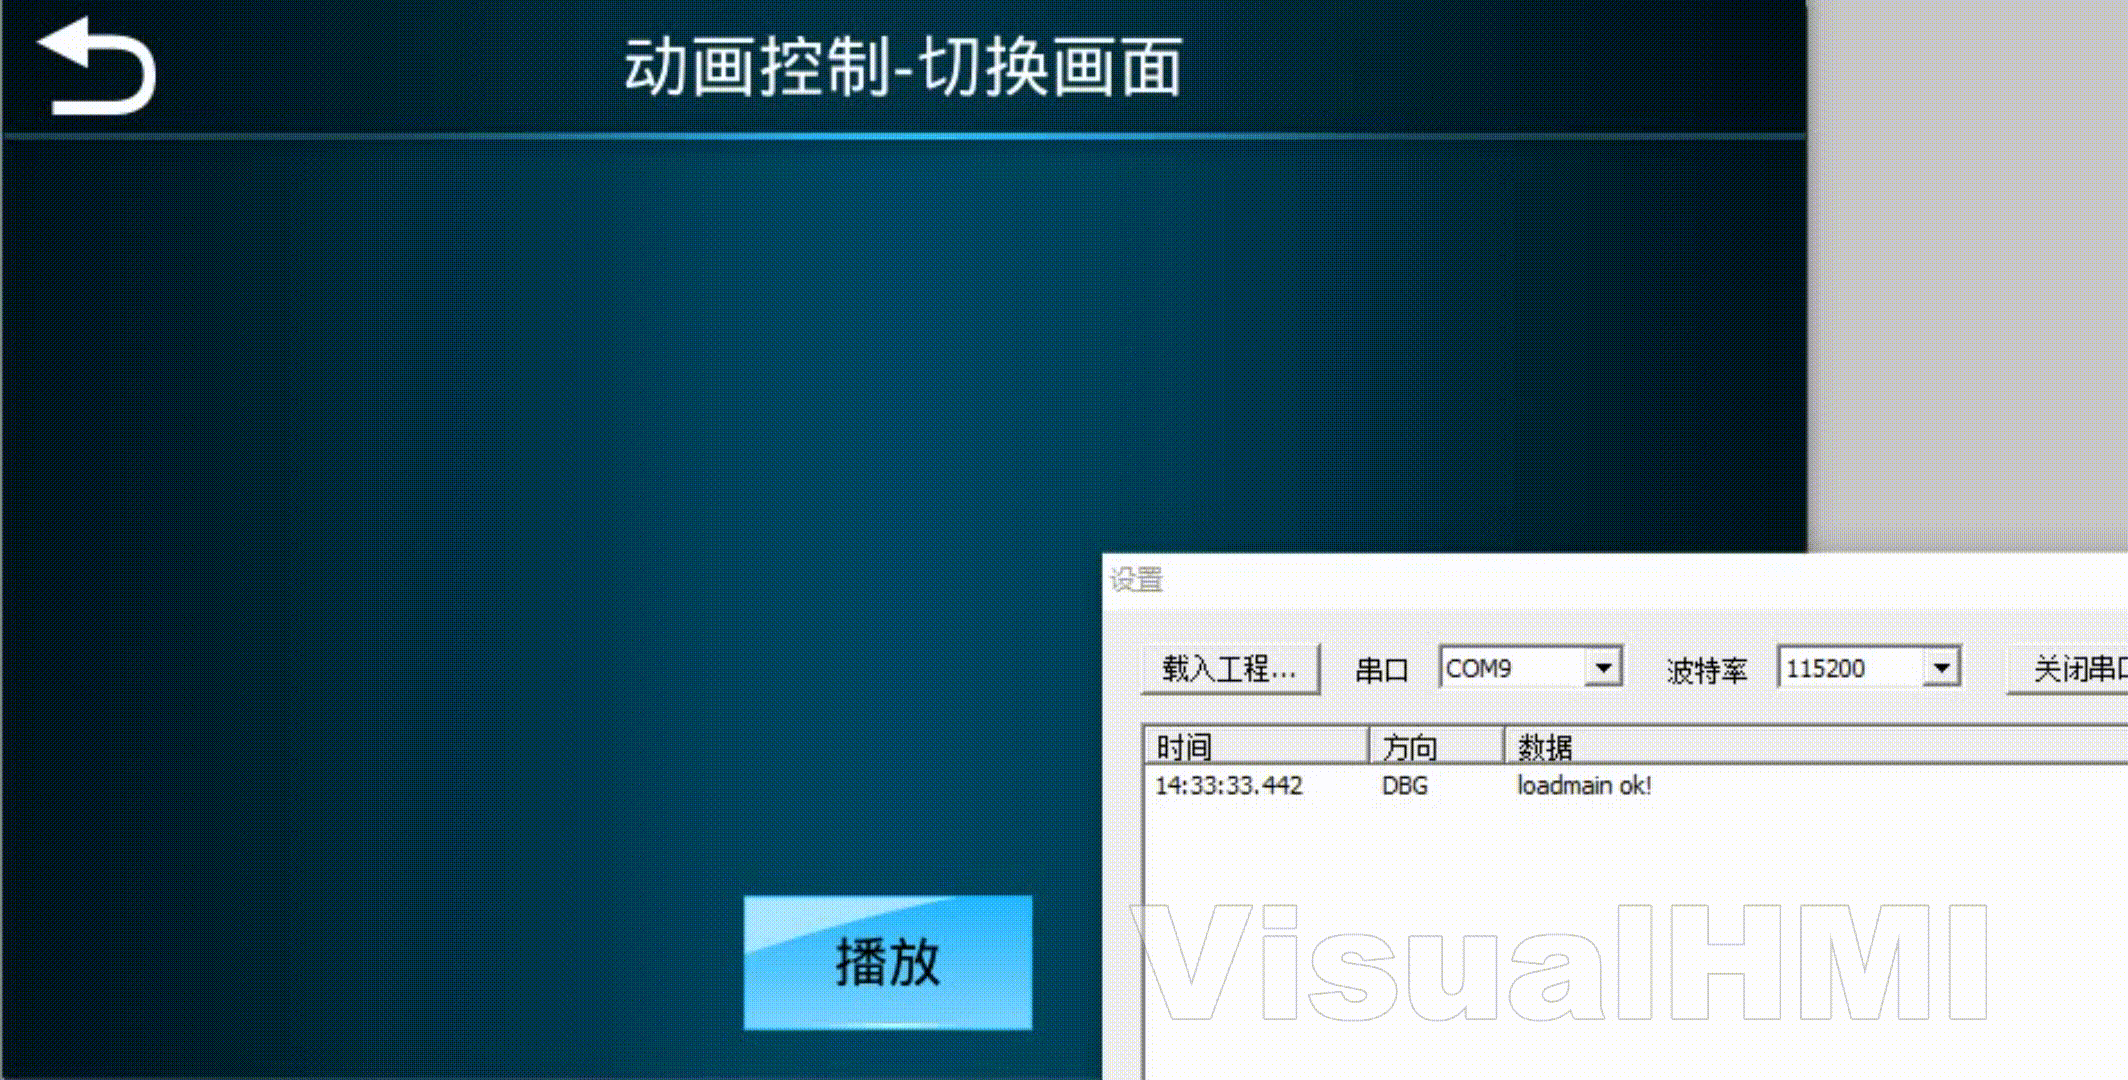This screenshot has height=1080, width=2128.
Task: Click the DBG direction cell
Action: tap(1404, 786)
